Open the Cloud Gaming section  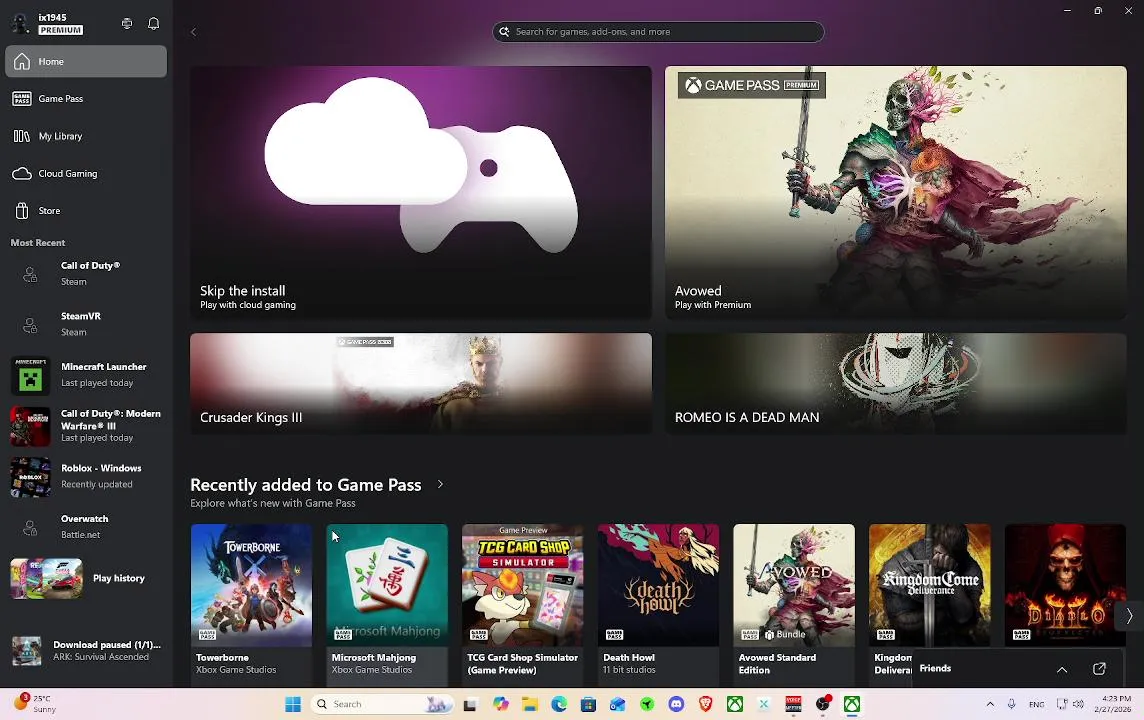86,174
